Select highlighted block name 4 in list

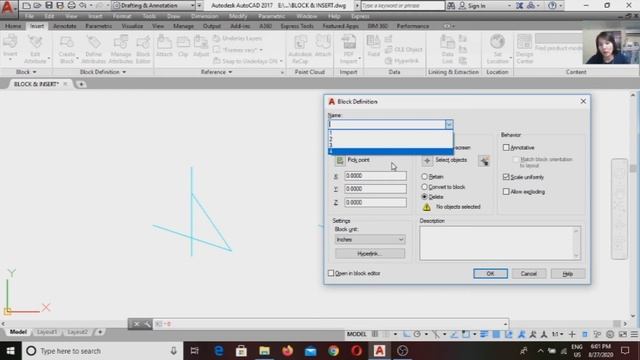(391, 151)
